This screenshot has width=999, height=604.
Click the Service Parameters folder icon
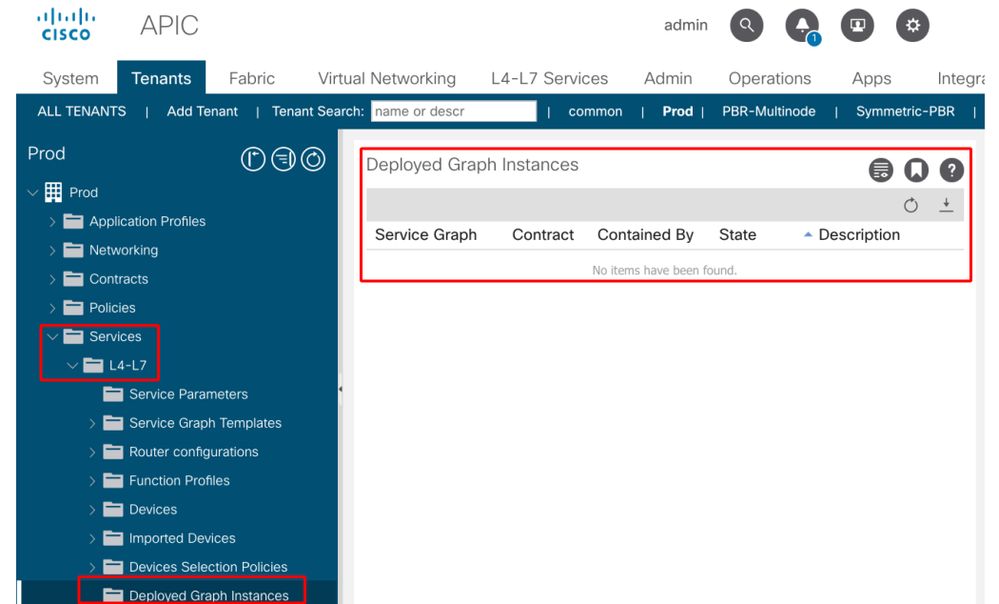pyautogui.click(x=113, y=394)
